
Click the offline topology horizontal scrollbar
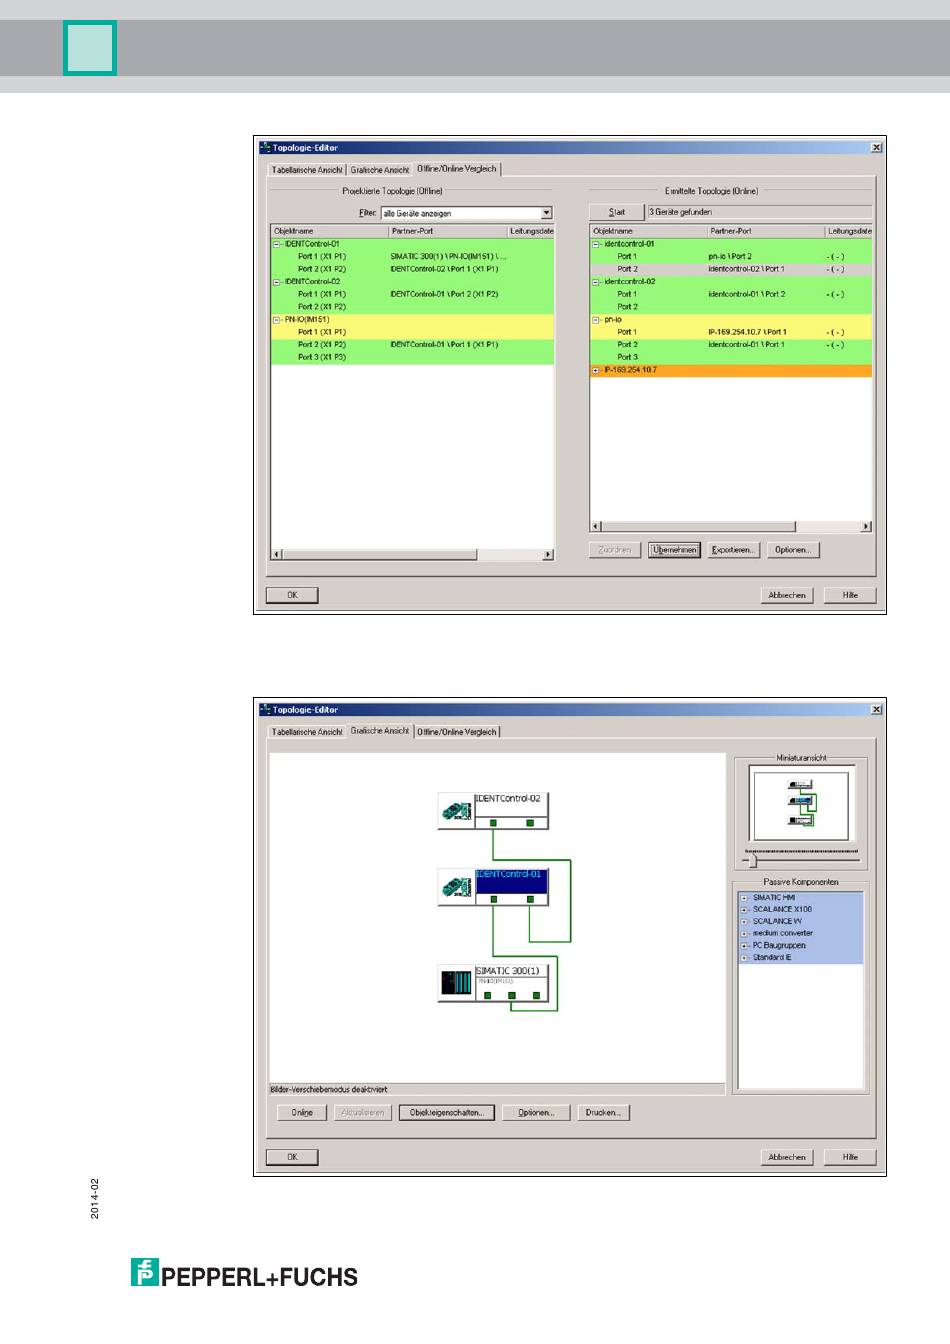click(x=412, y=555)
